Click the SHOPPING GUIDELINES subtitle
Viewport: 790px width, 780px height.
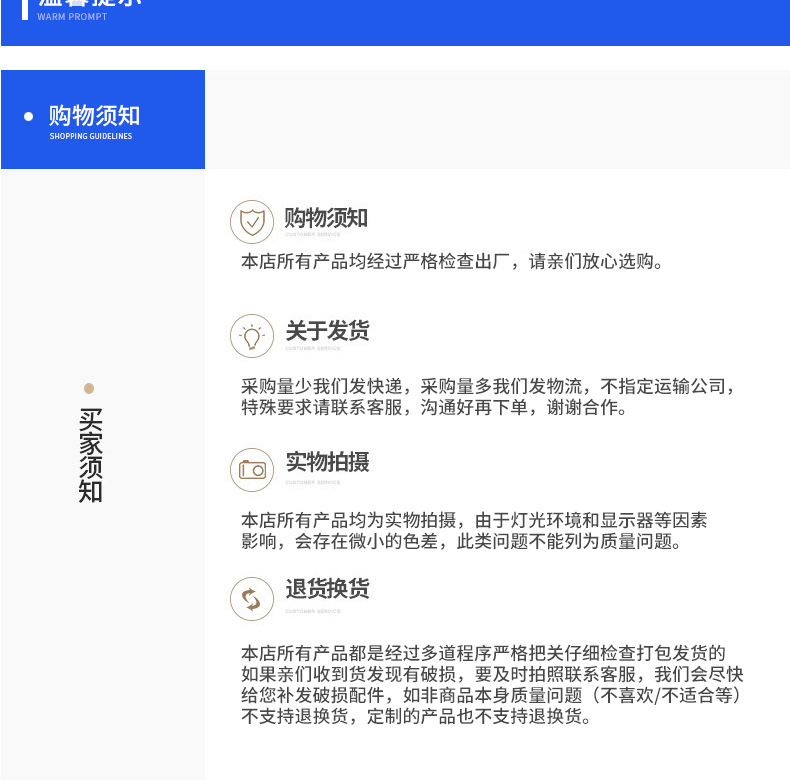tap(91, 136)
